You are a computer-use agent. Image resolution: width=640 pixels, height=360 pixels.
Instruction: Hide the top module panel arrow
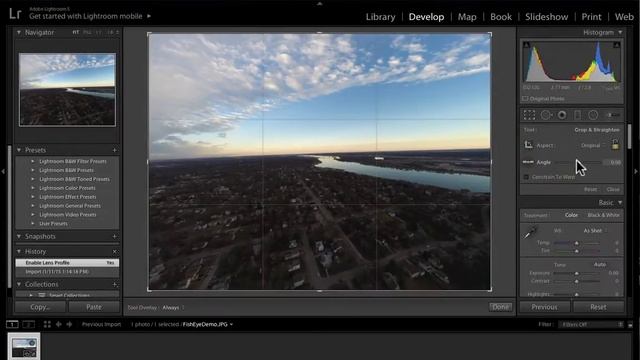320,3
